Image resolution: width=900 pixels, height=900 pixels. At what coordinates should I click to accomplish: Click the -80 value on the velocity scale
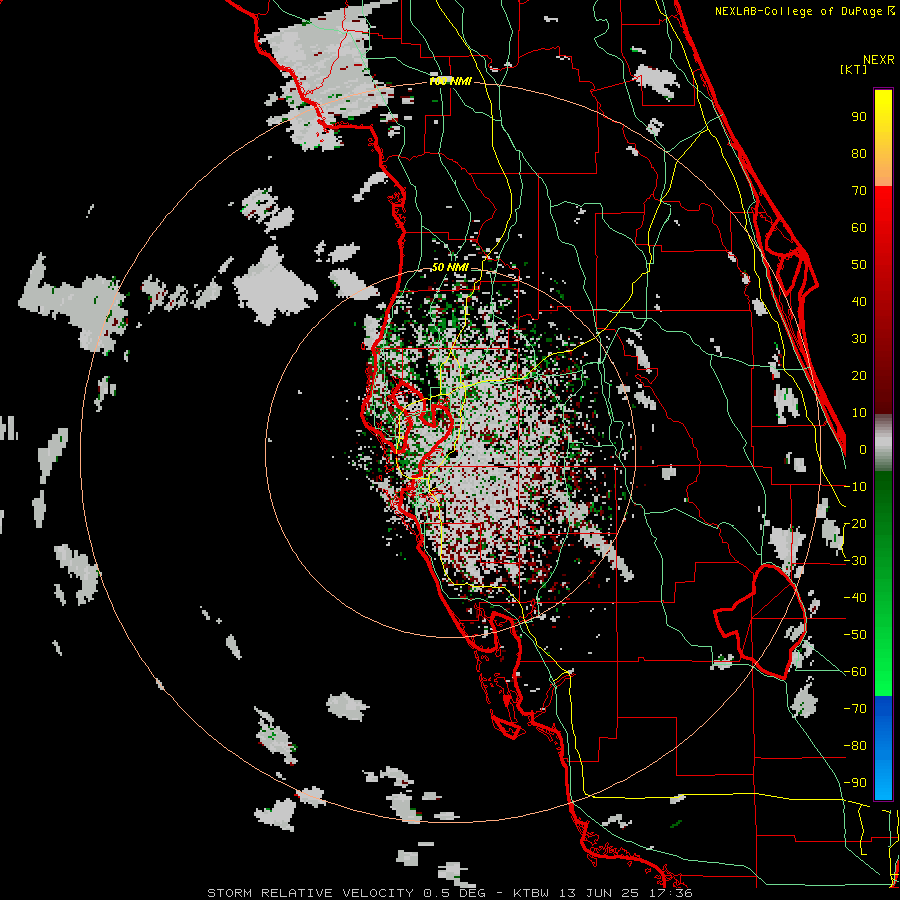pos(855,746)
